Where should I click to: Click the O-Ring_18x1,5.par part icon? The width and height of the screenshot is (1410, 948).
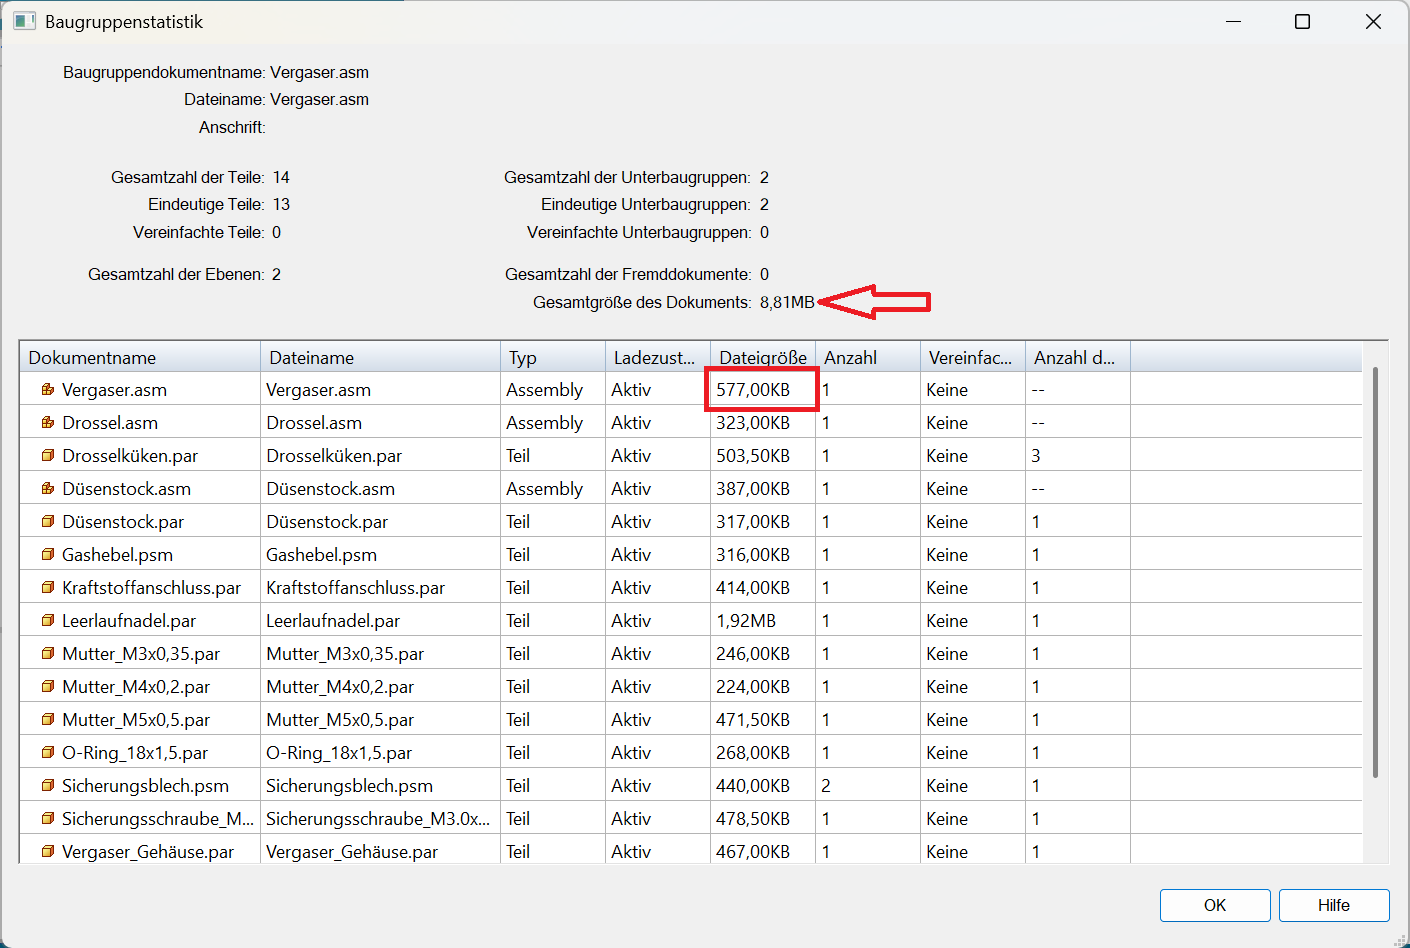(x=47, y=753)
